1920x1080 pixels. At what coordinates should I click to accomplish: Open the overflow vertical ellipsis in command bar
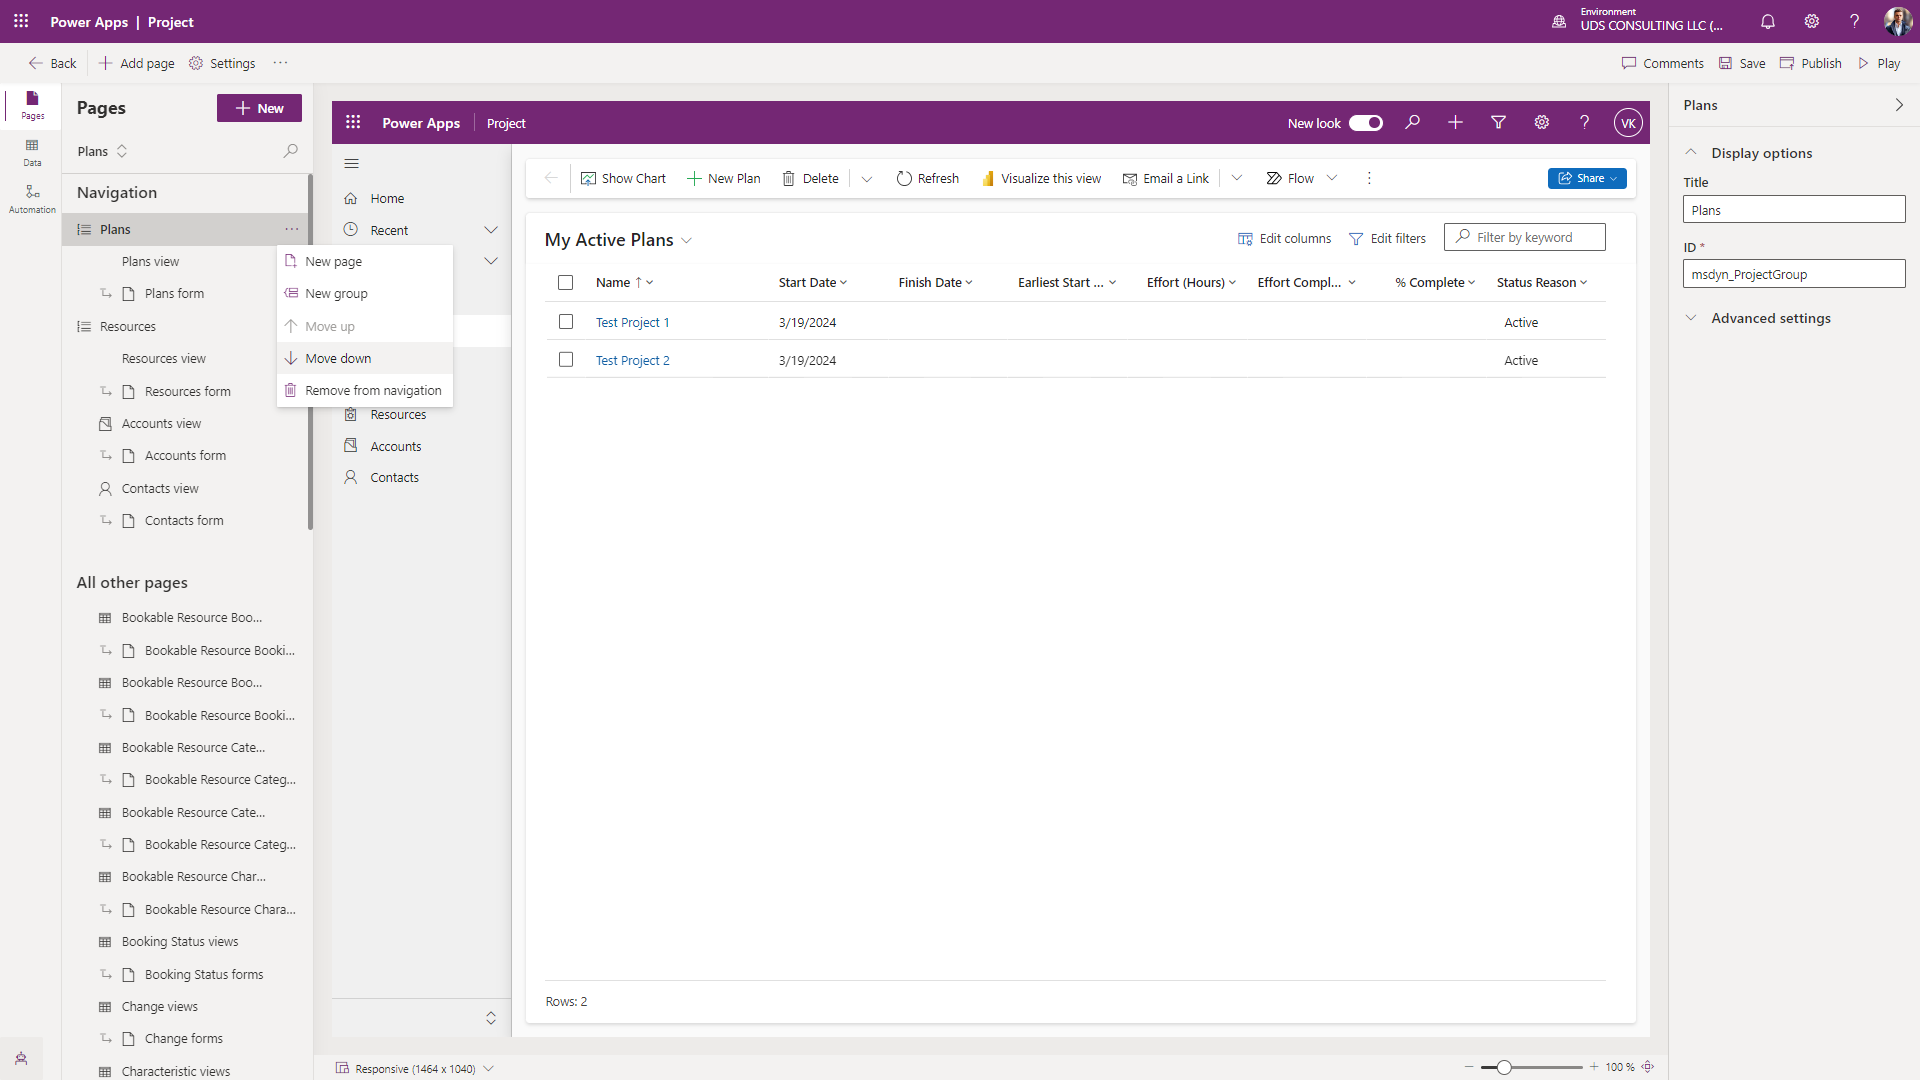pos(1369,178)
